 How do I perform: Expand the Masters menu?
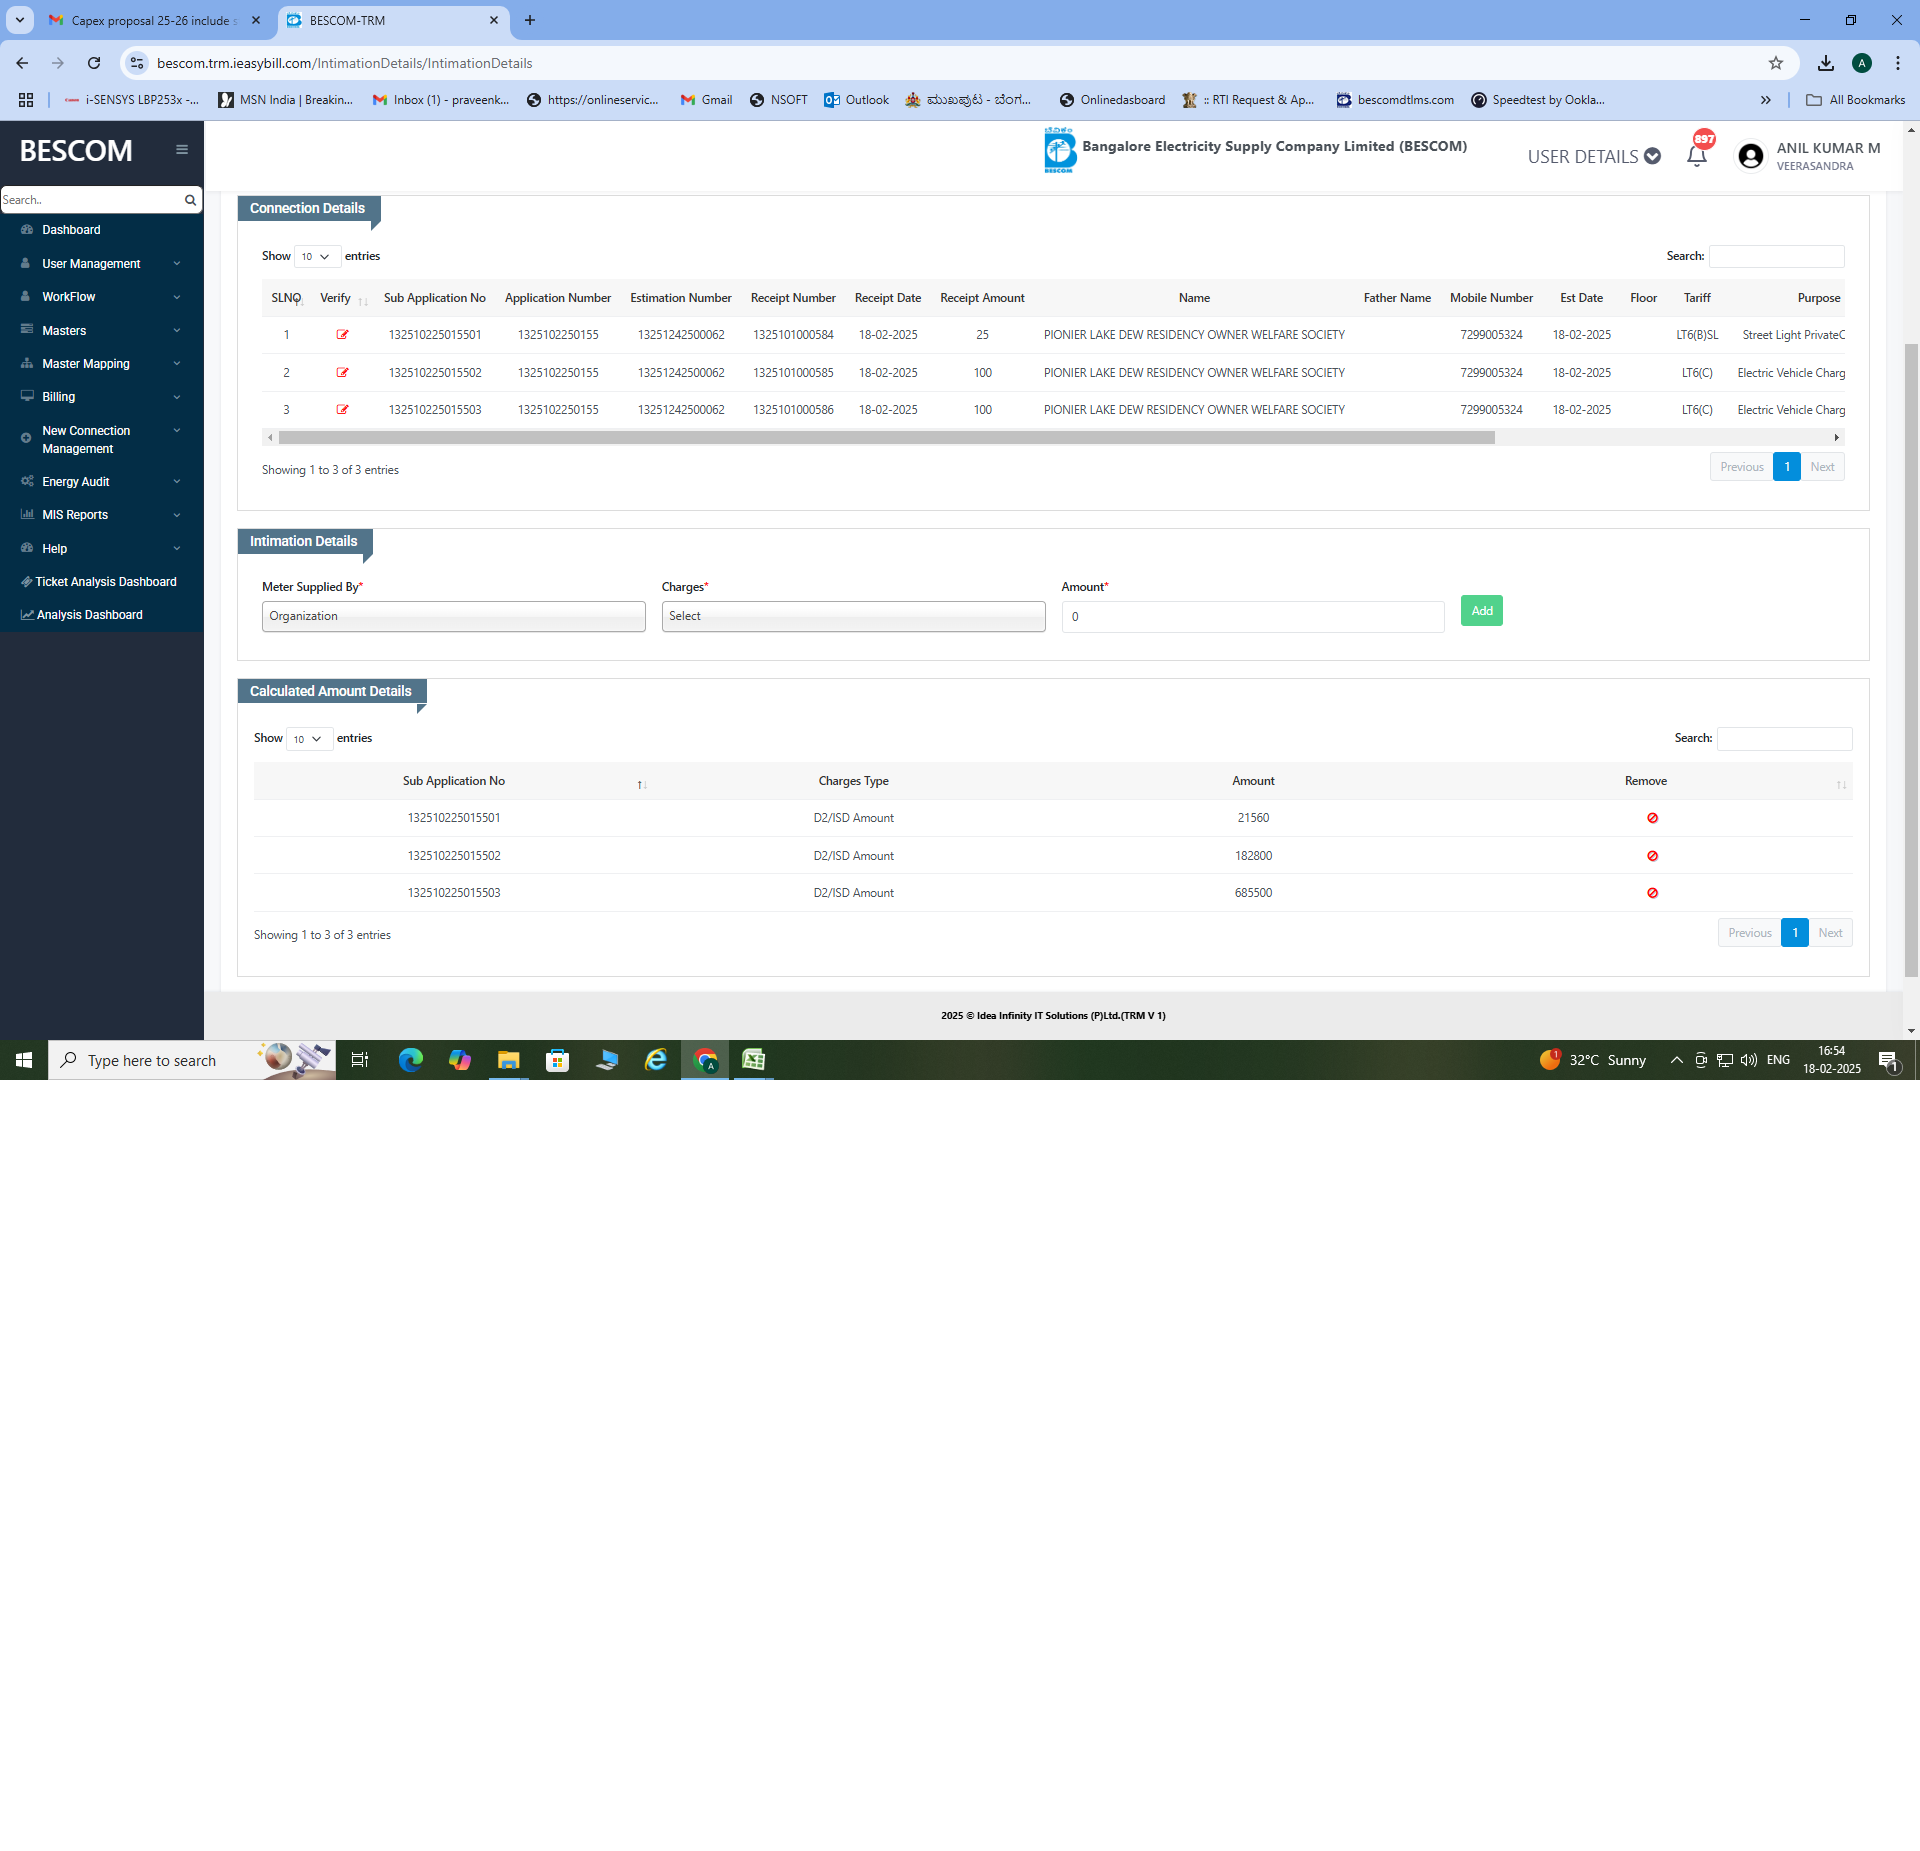(101, 331)
